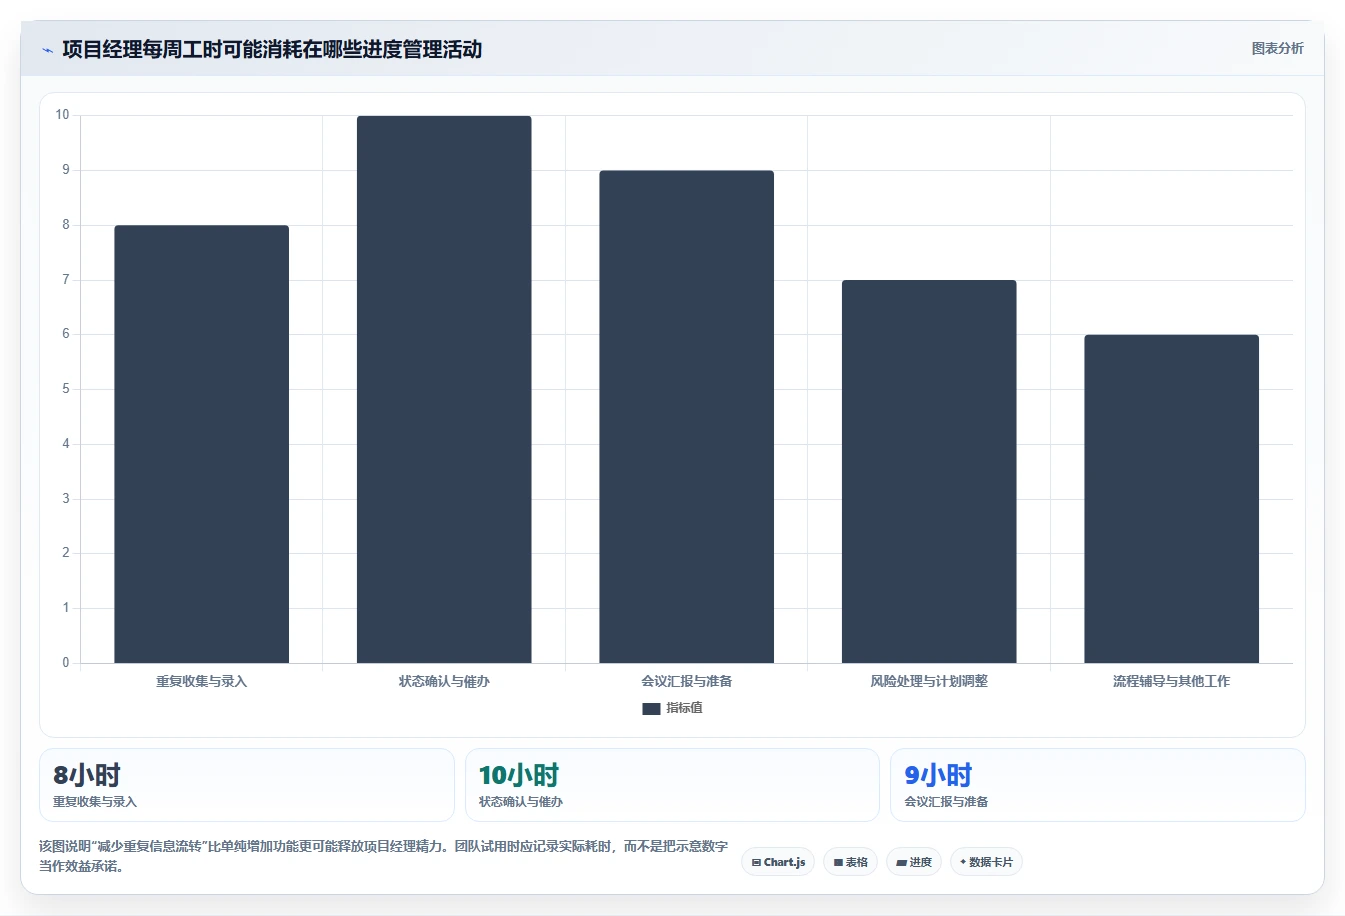Click the 重复收集与录入 bar

click(201, 444)
